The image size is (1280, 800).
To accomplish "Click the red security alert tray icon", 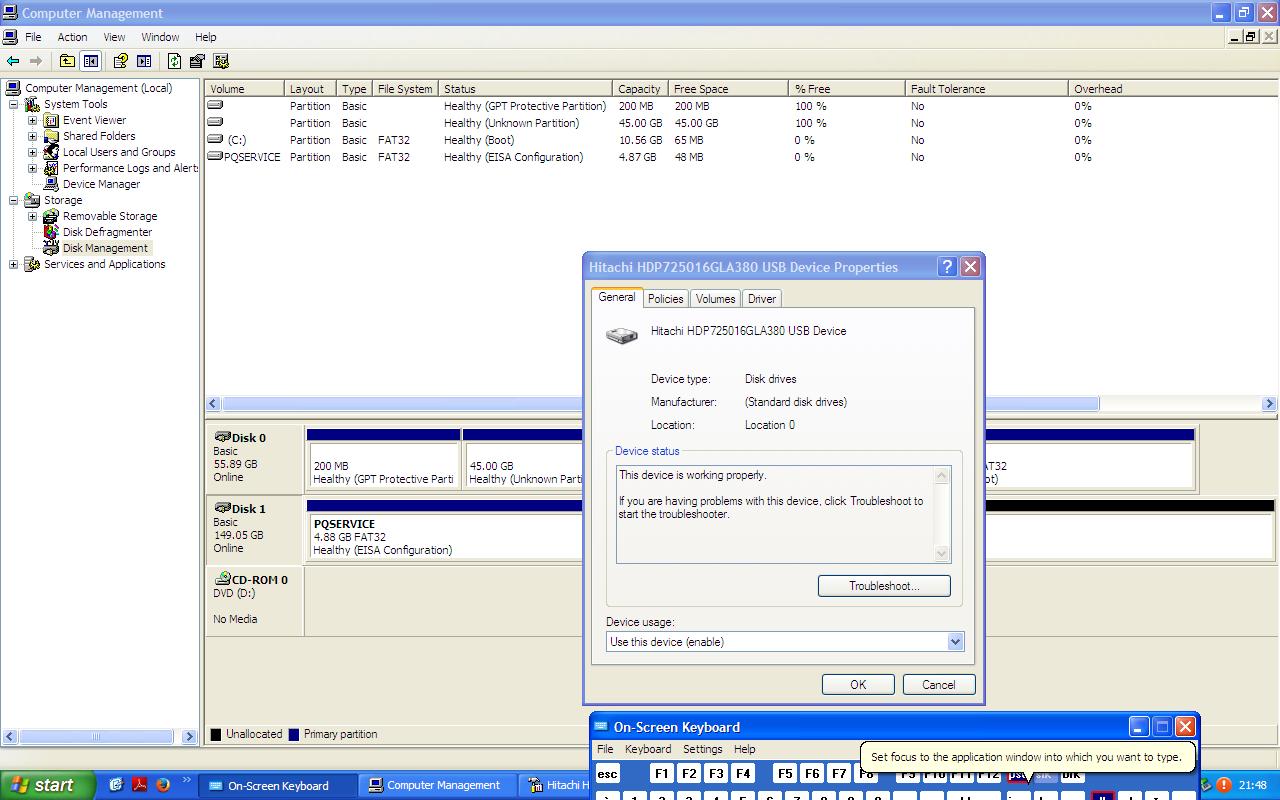I will [1223, 785].
